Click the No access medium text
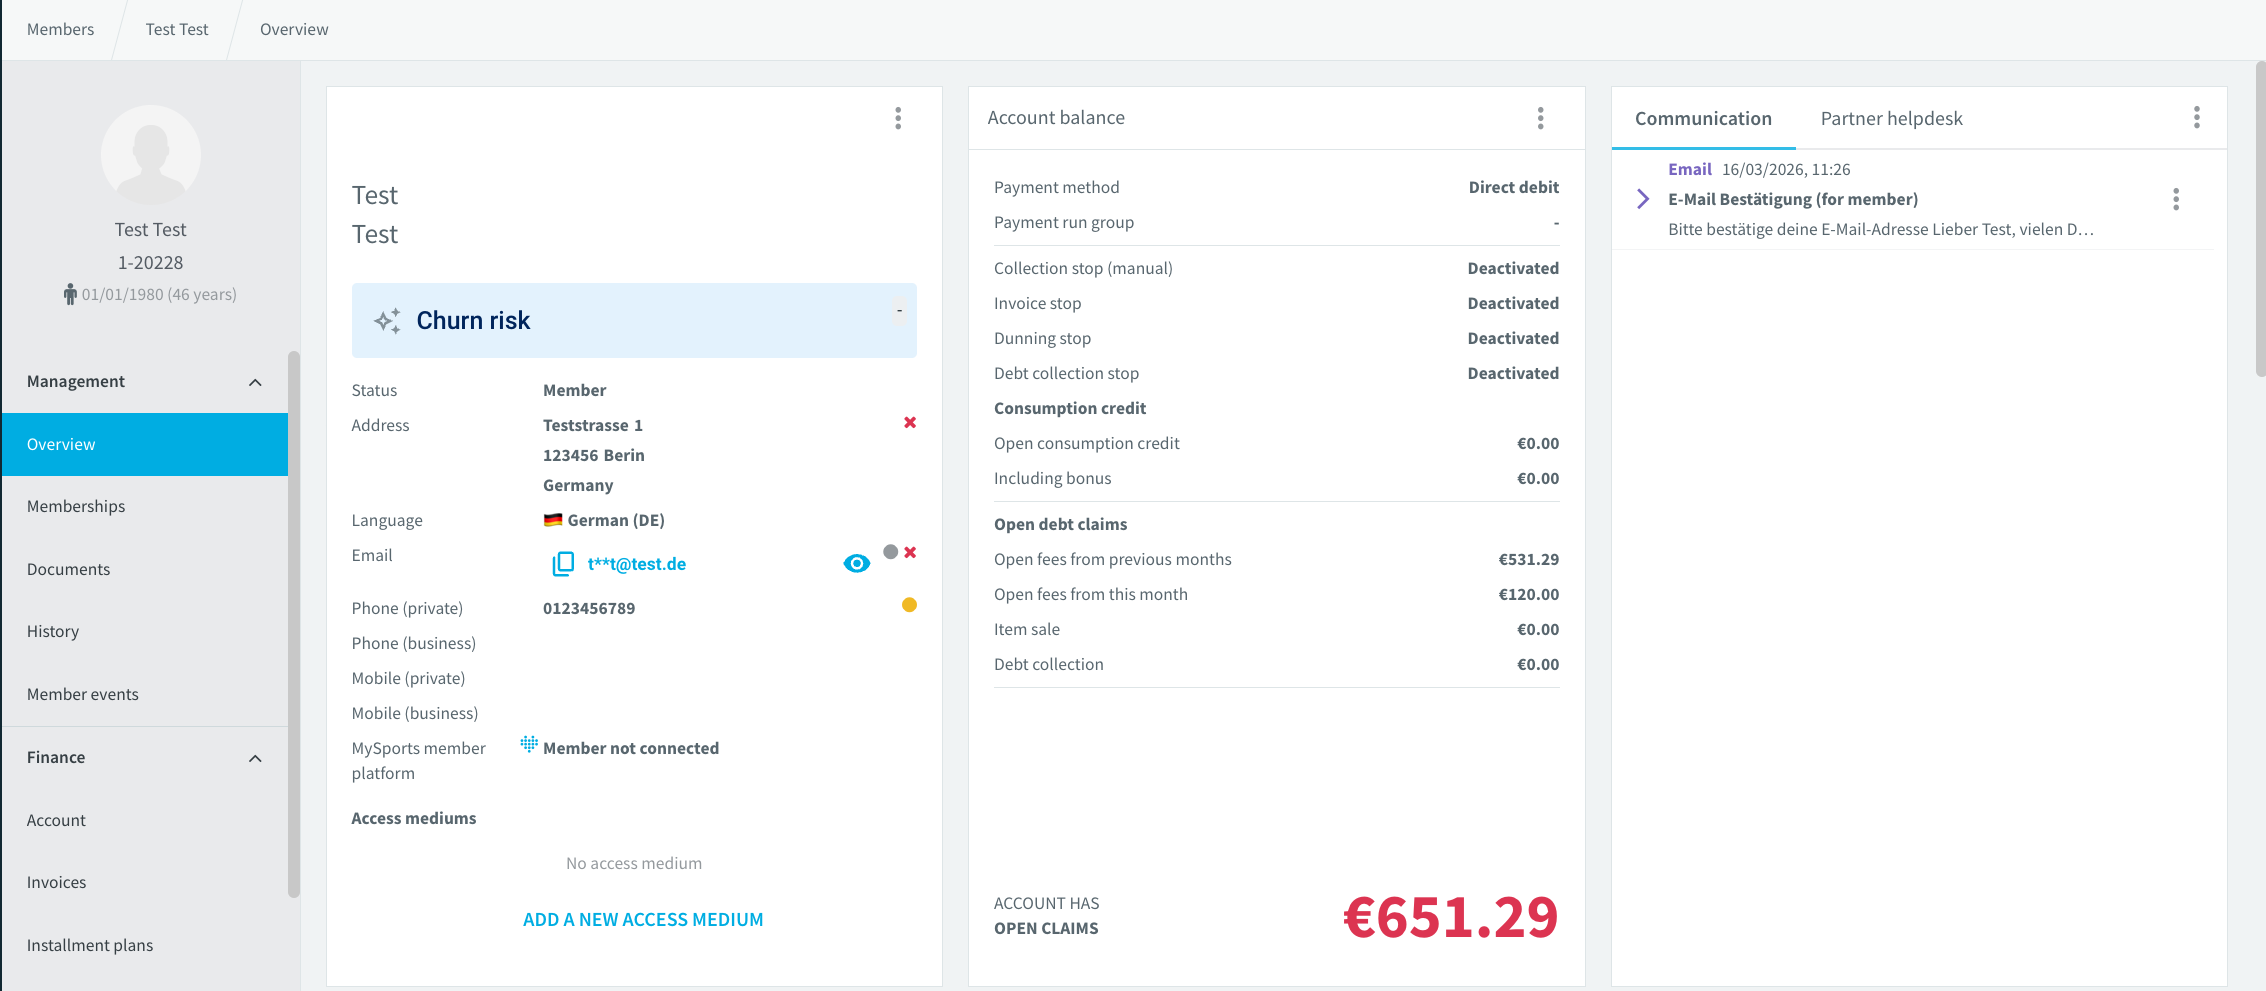Image resolution: width=2266 pixels, height=991 pixels. pos(634,863)
